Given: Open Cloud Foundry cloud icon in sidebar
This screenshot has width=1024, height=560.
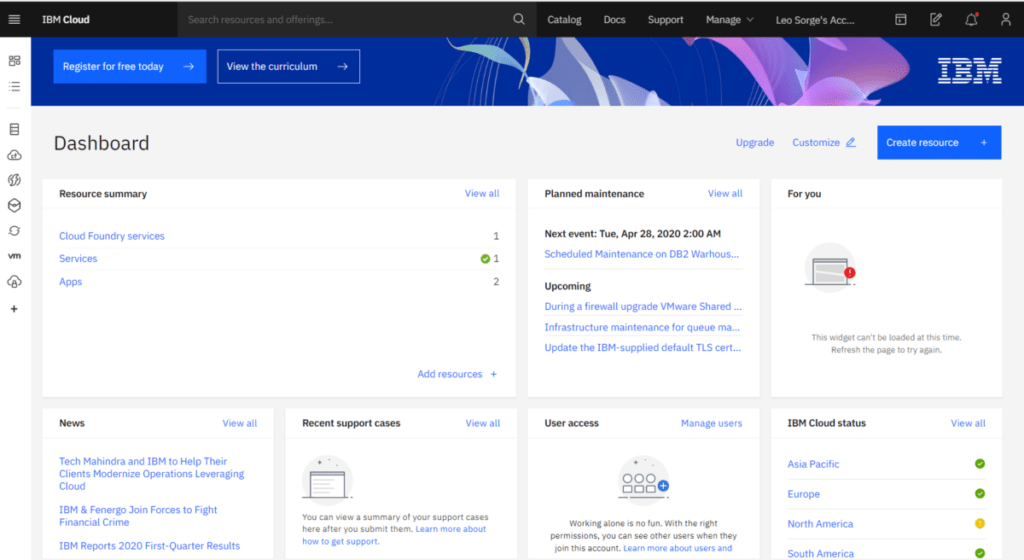Looking at the screenshot, I should point(14,155).
